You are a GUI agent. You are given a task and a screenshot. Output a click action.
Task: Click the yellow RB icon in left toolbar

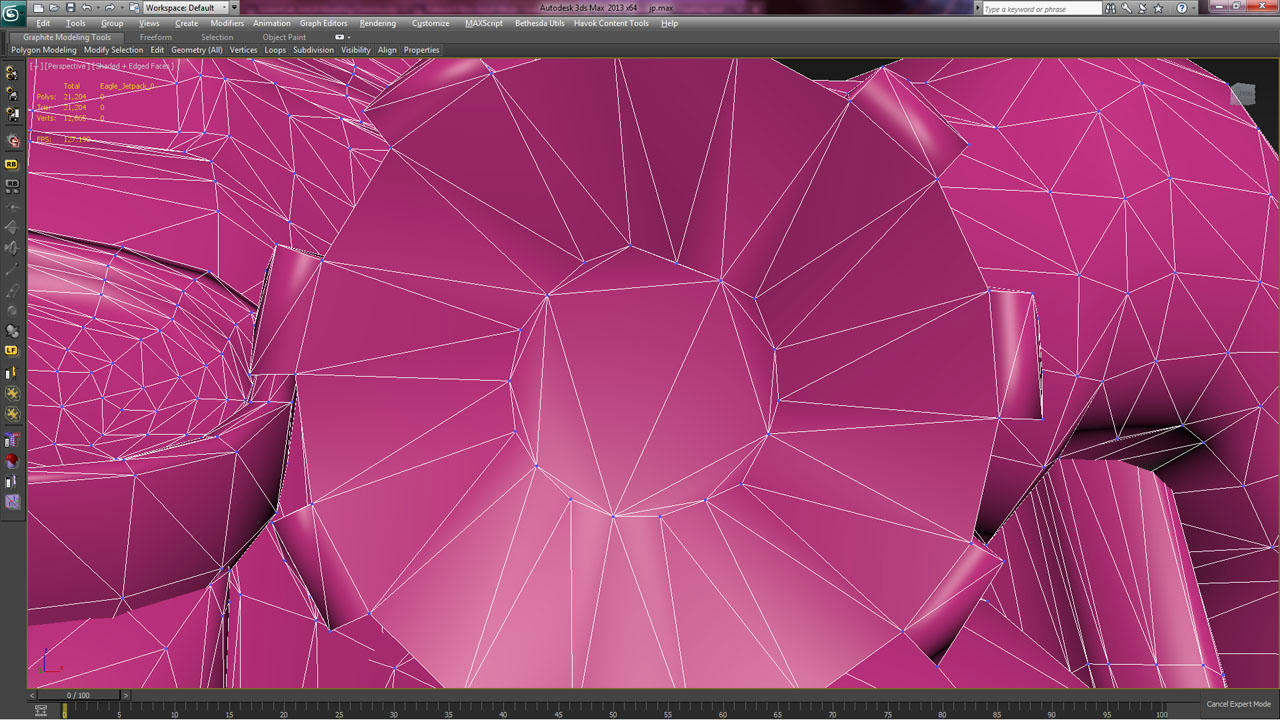tap(12, 163)
